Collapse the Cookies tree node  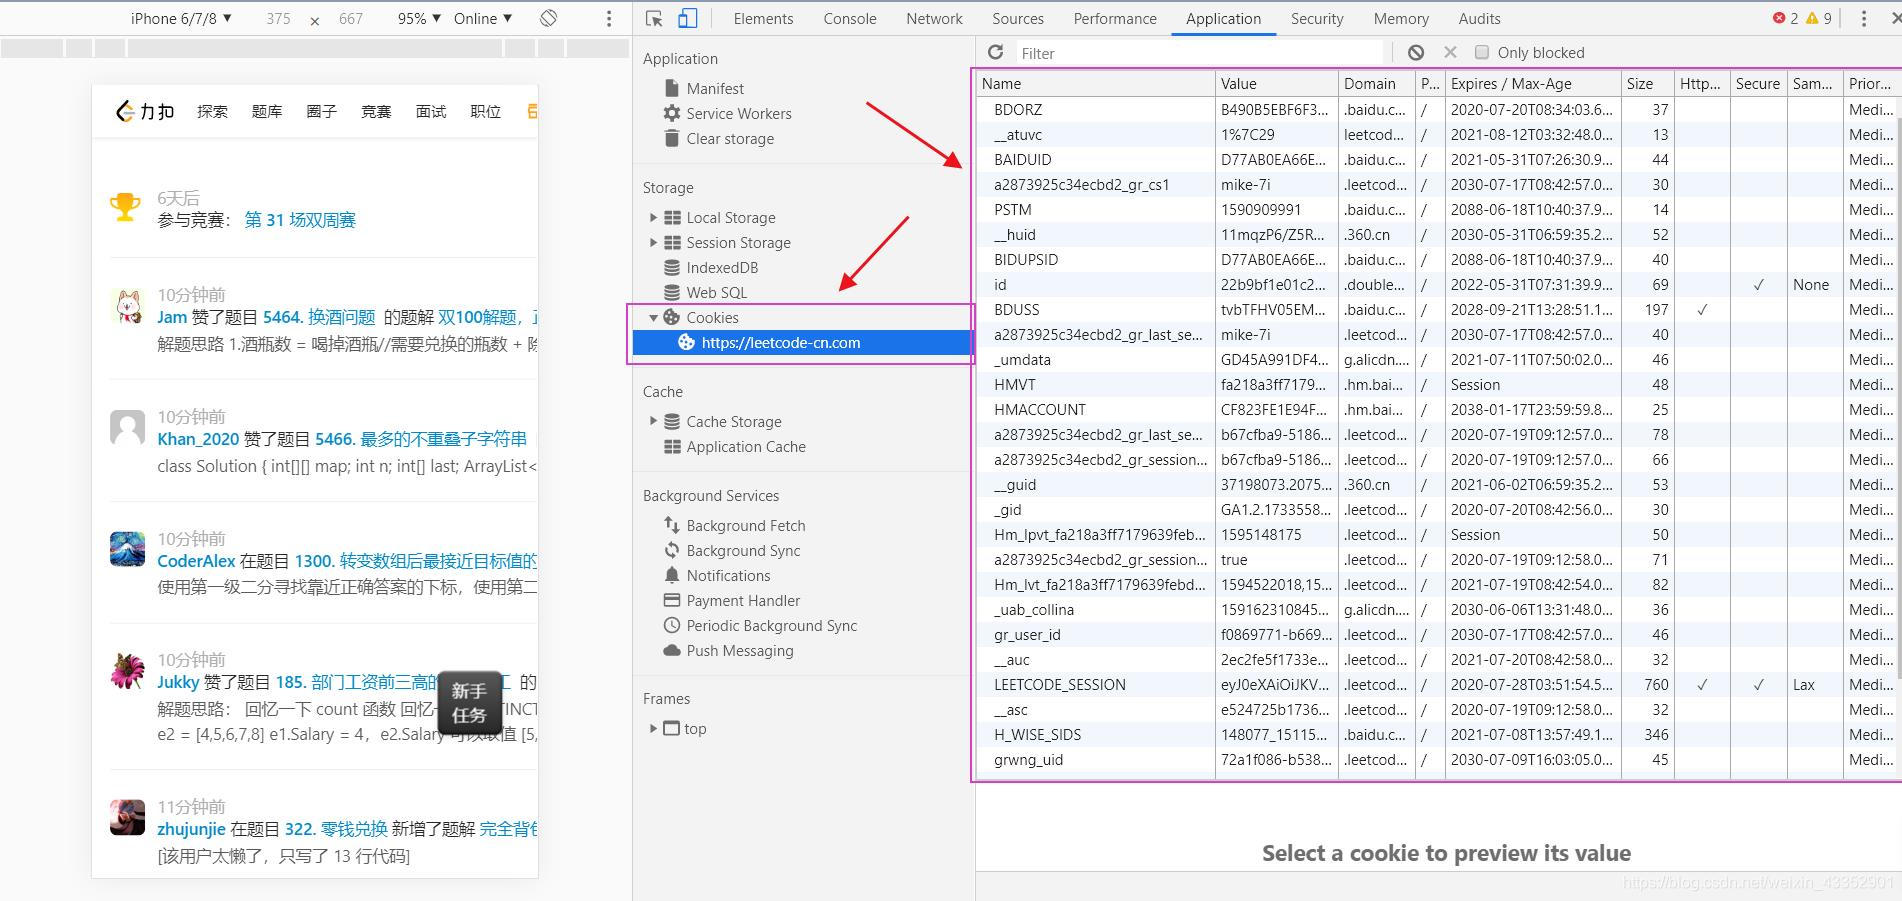pyautogui.click(x=653, y=317)
